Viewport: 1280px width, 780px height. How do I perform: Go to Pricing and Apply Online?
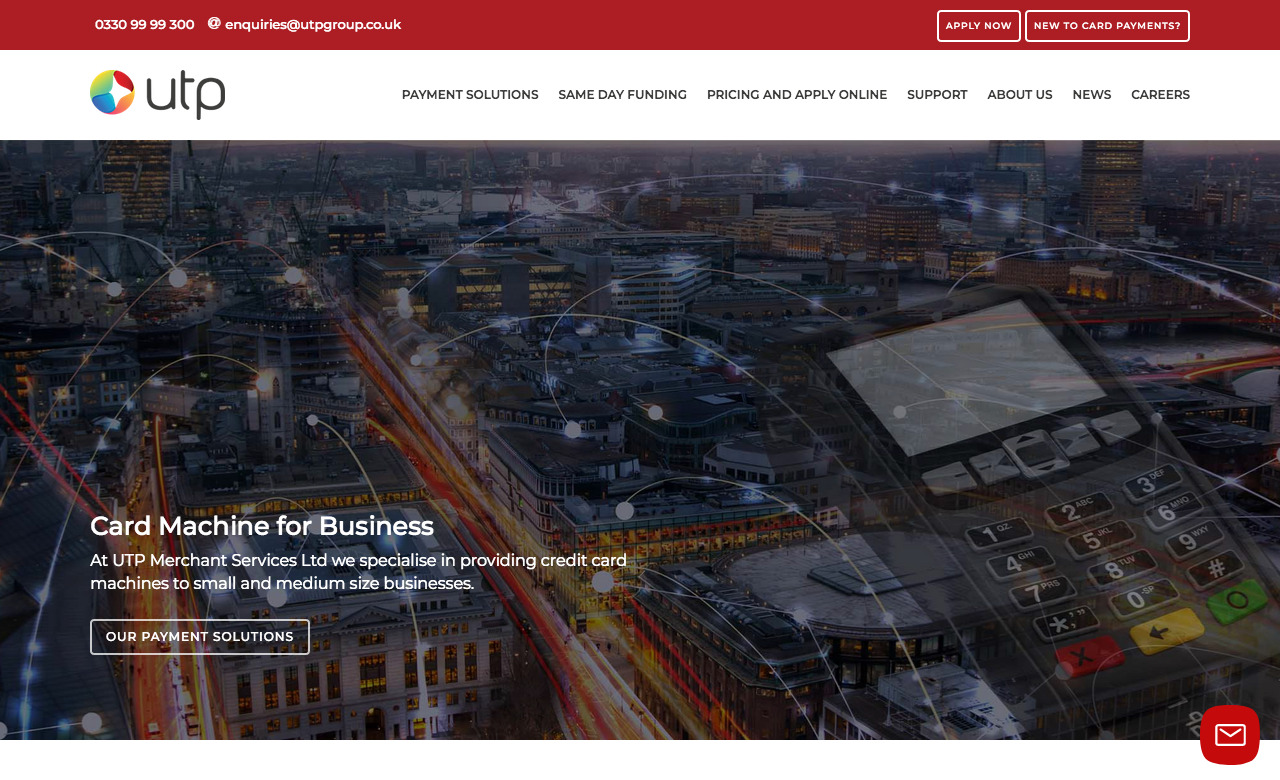pyautogui.click(x=797, y=95)
